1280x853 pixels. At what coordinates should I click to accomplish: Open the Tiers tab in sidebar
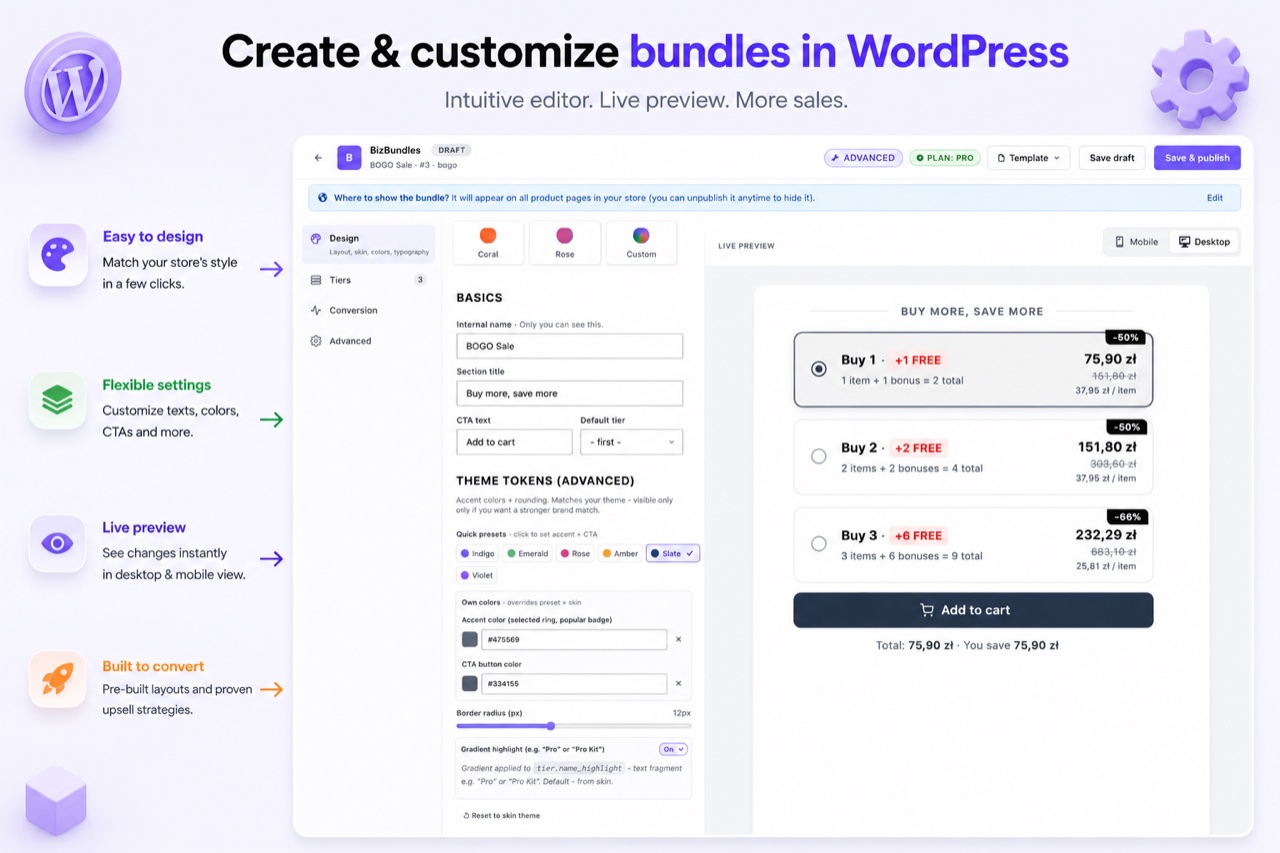click(369, 280)
